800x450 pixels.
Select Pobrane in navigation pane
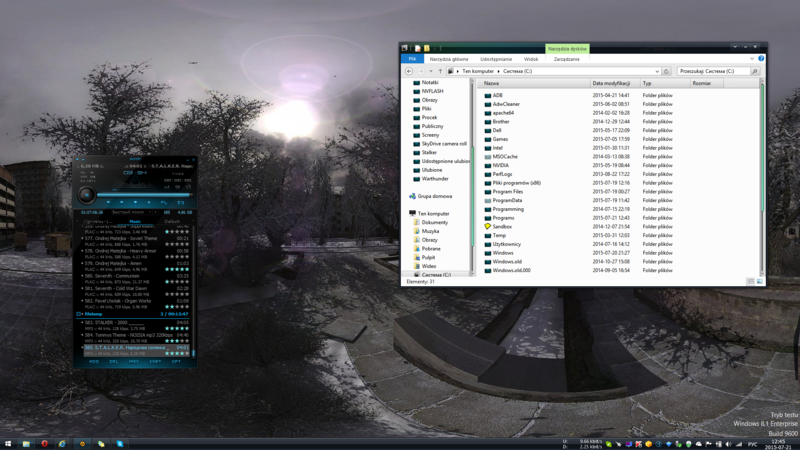tap(431, 248)
